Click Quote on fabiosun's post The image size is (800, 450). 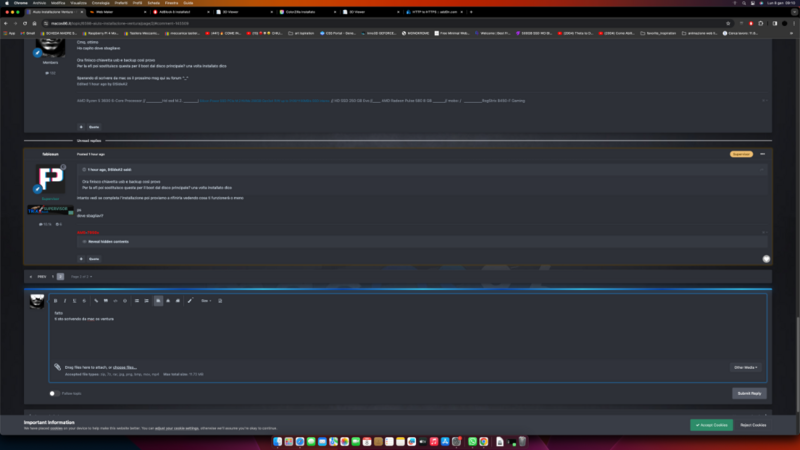pos(94,259)
